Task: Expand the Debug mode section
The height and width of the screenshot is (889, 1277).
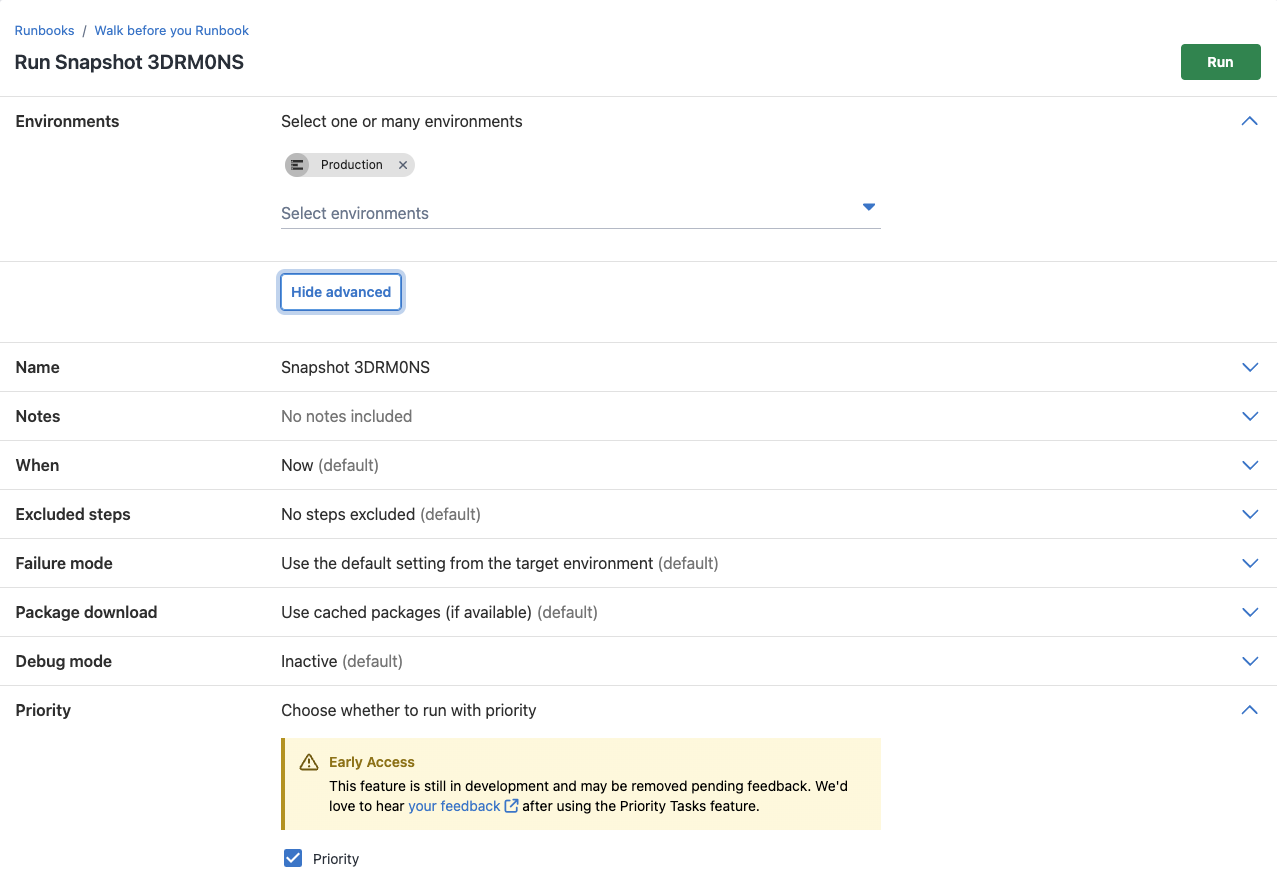Action: tap(1249, 661)
